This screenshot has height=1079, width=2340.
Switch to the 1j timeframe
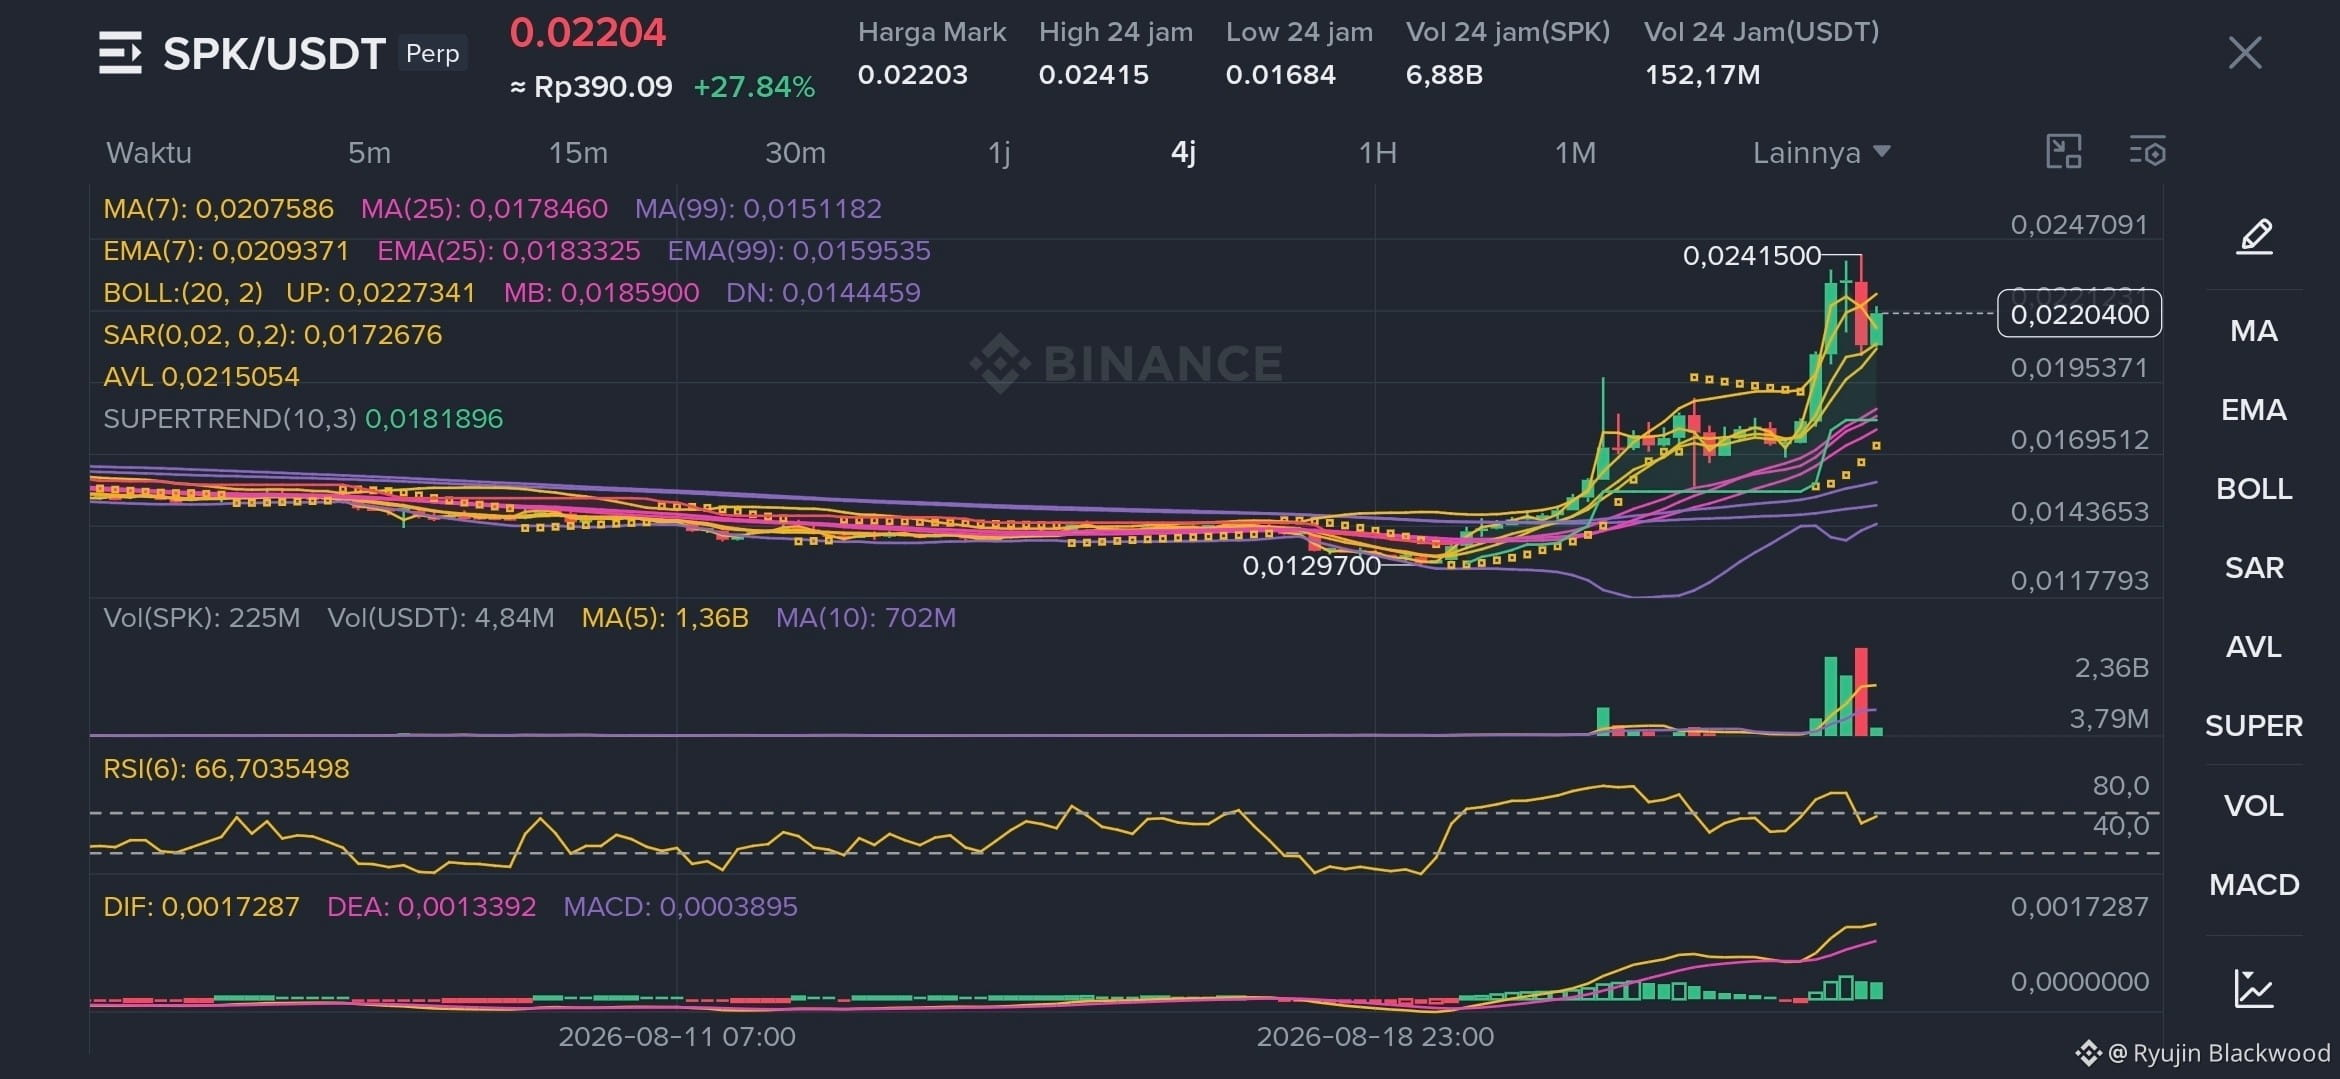pyautogui.click(x=999, y=153)
